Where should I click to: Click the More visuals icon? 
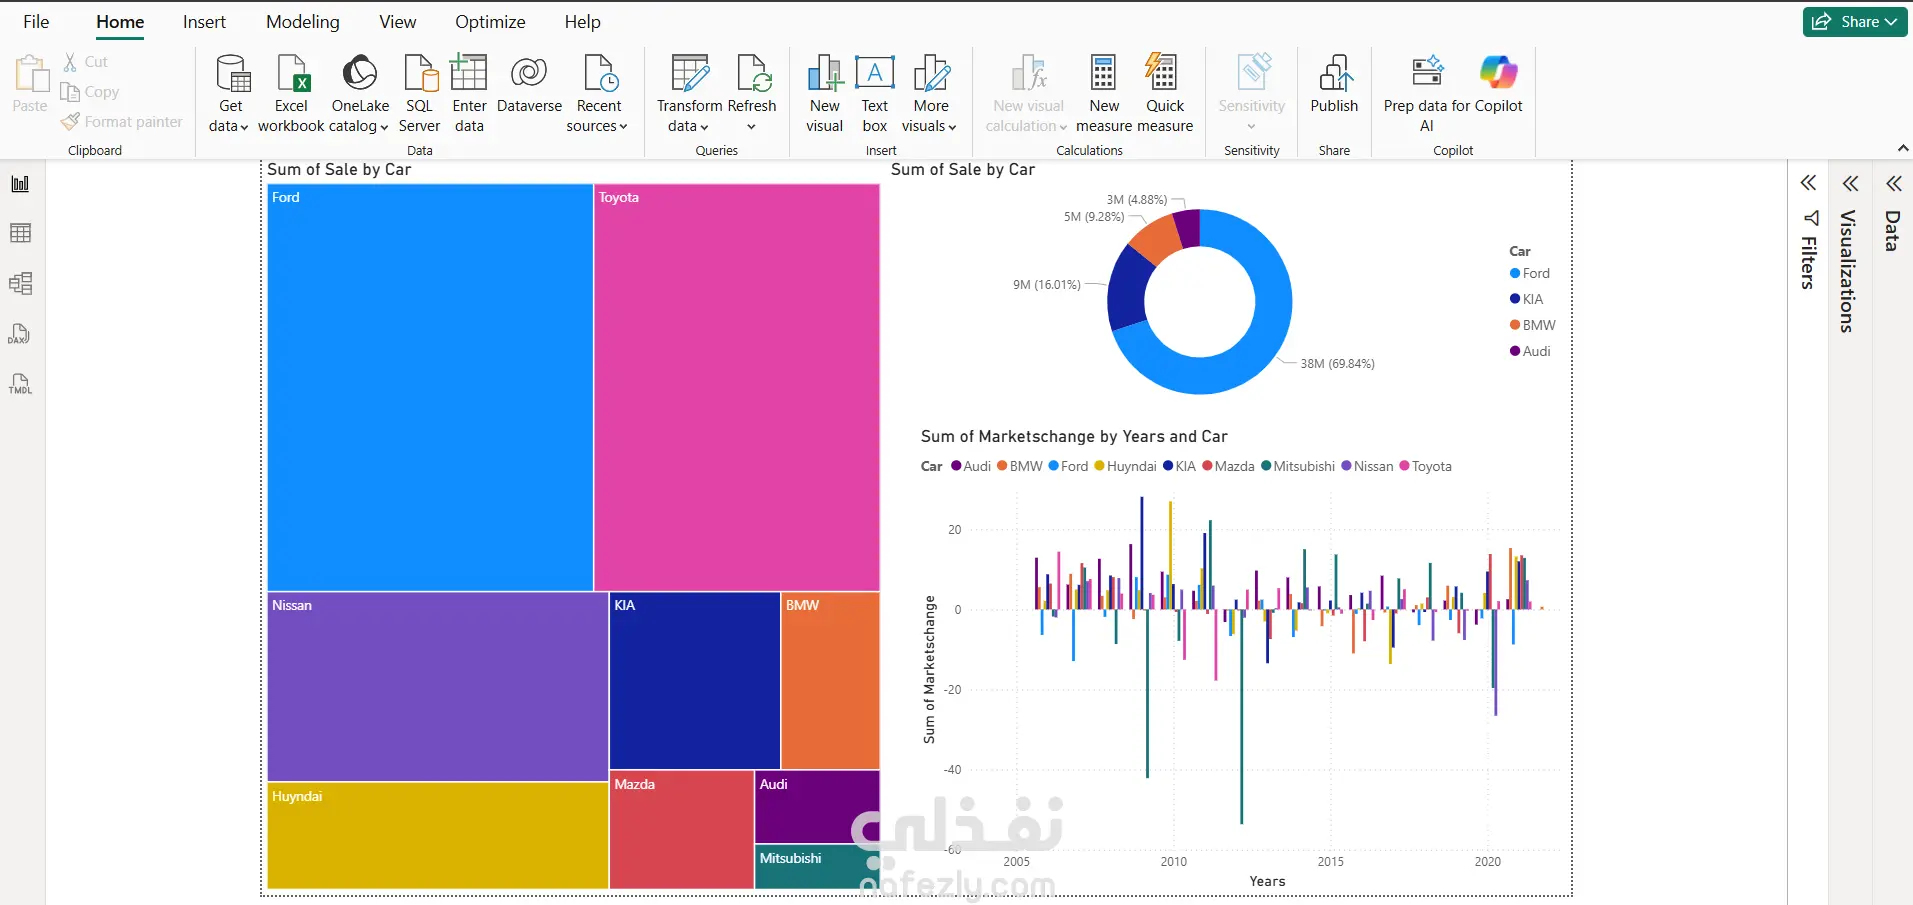931,74
